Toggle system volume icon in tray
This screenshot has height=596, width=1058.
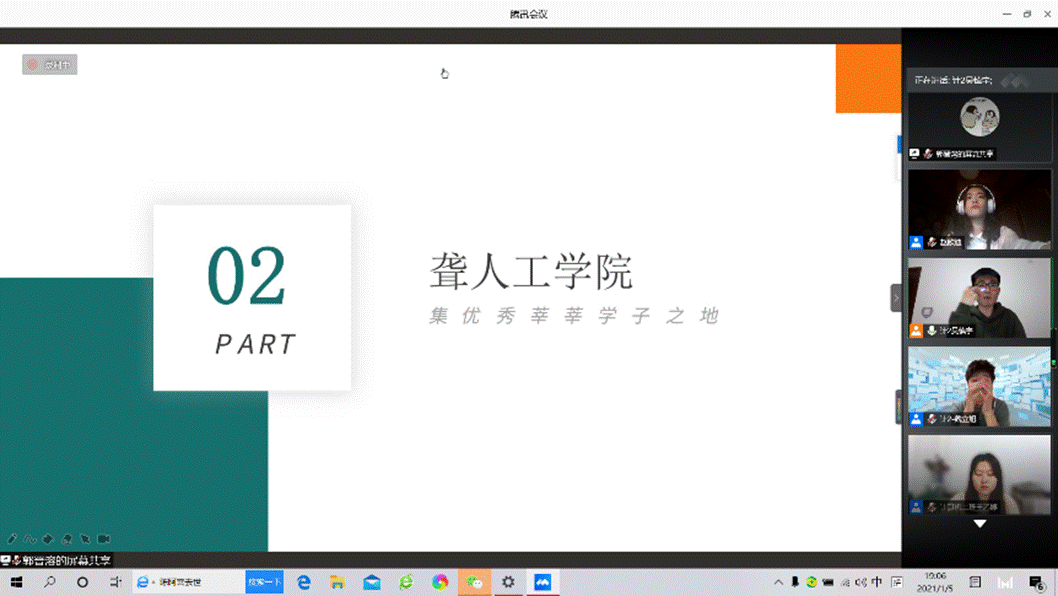[860, 582]
